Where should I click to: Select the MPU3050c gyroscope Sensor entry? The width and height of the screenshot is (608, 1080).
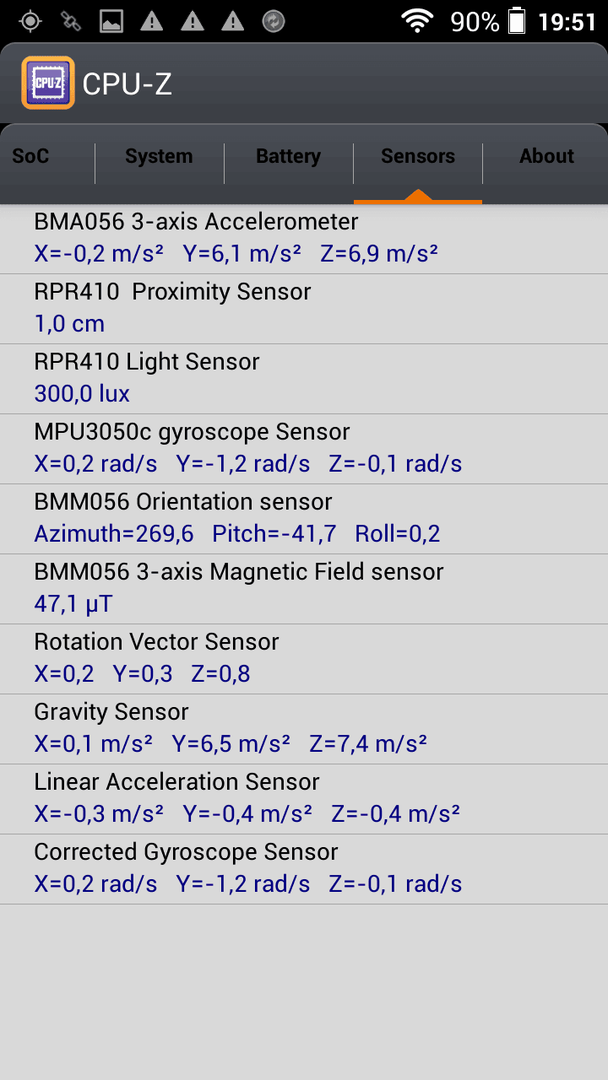click(304, 449)
